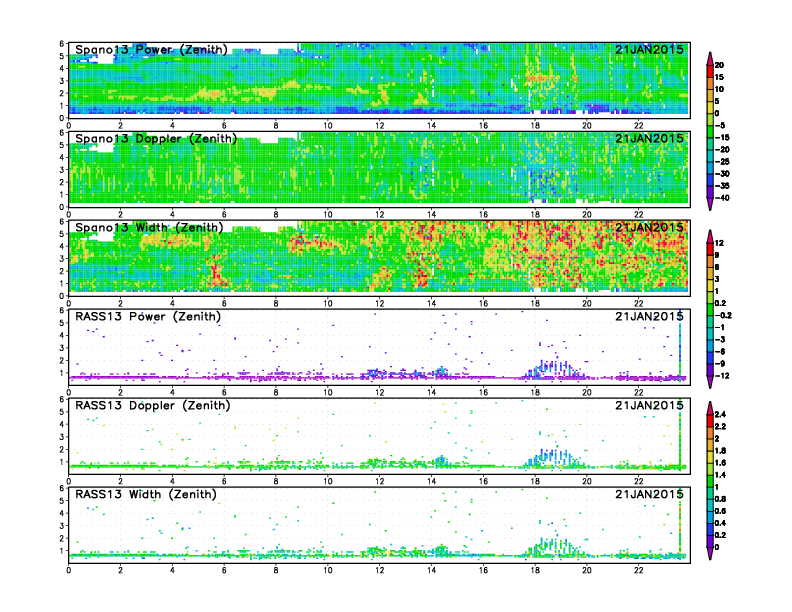Click the "RASS13 Doppler (Zenith)" panel title
Viewport: 792px width, 612px height.
pos(153,405)
